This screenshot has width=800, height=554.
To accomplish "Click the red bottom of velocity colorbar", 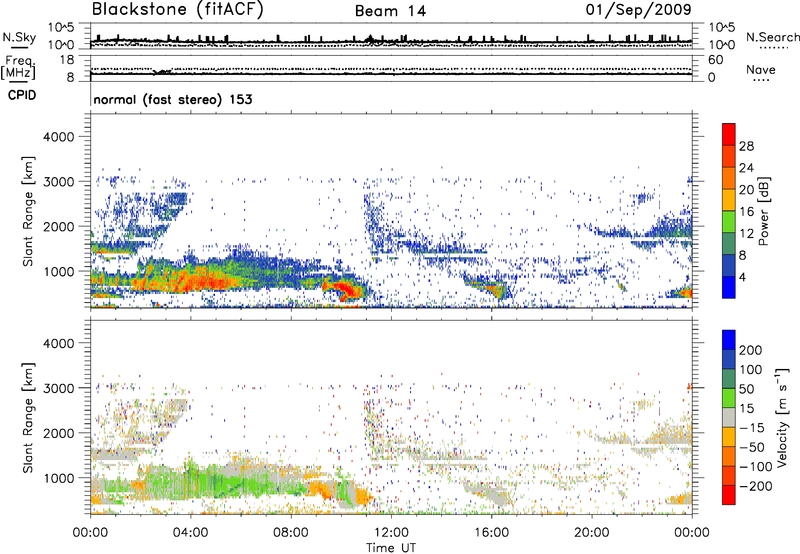I will click(729, 495).
